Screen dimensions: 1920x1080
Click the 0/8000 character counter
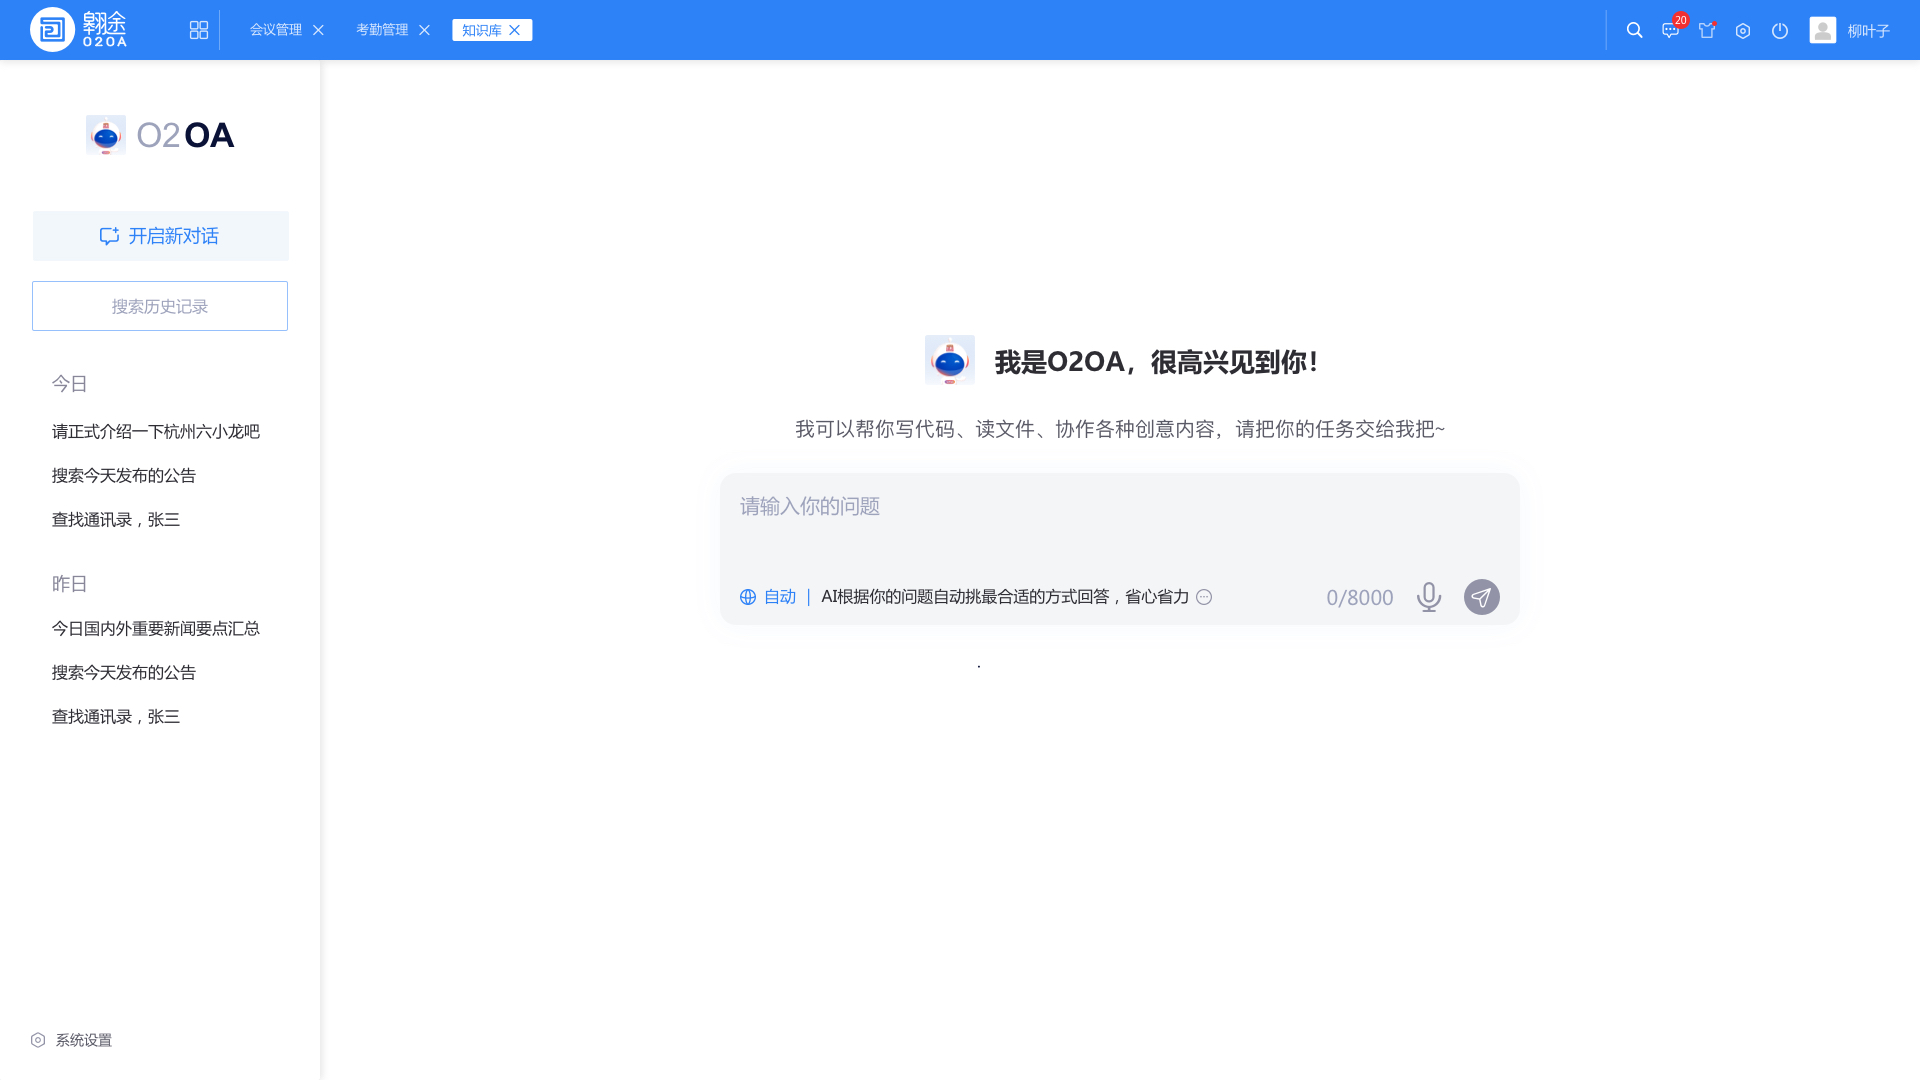(1359, 597)
